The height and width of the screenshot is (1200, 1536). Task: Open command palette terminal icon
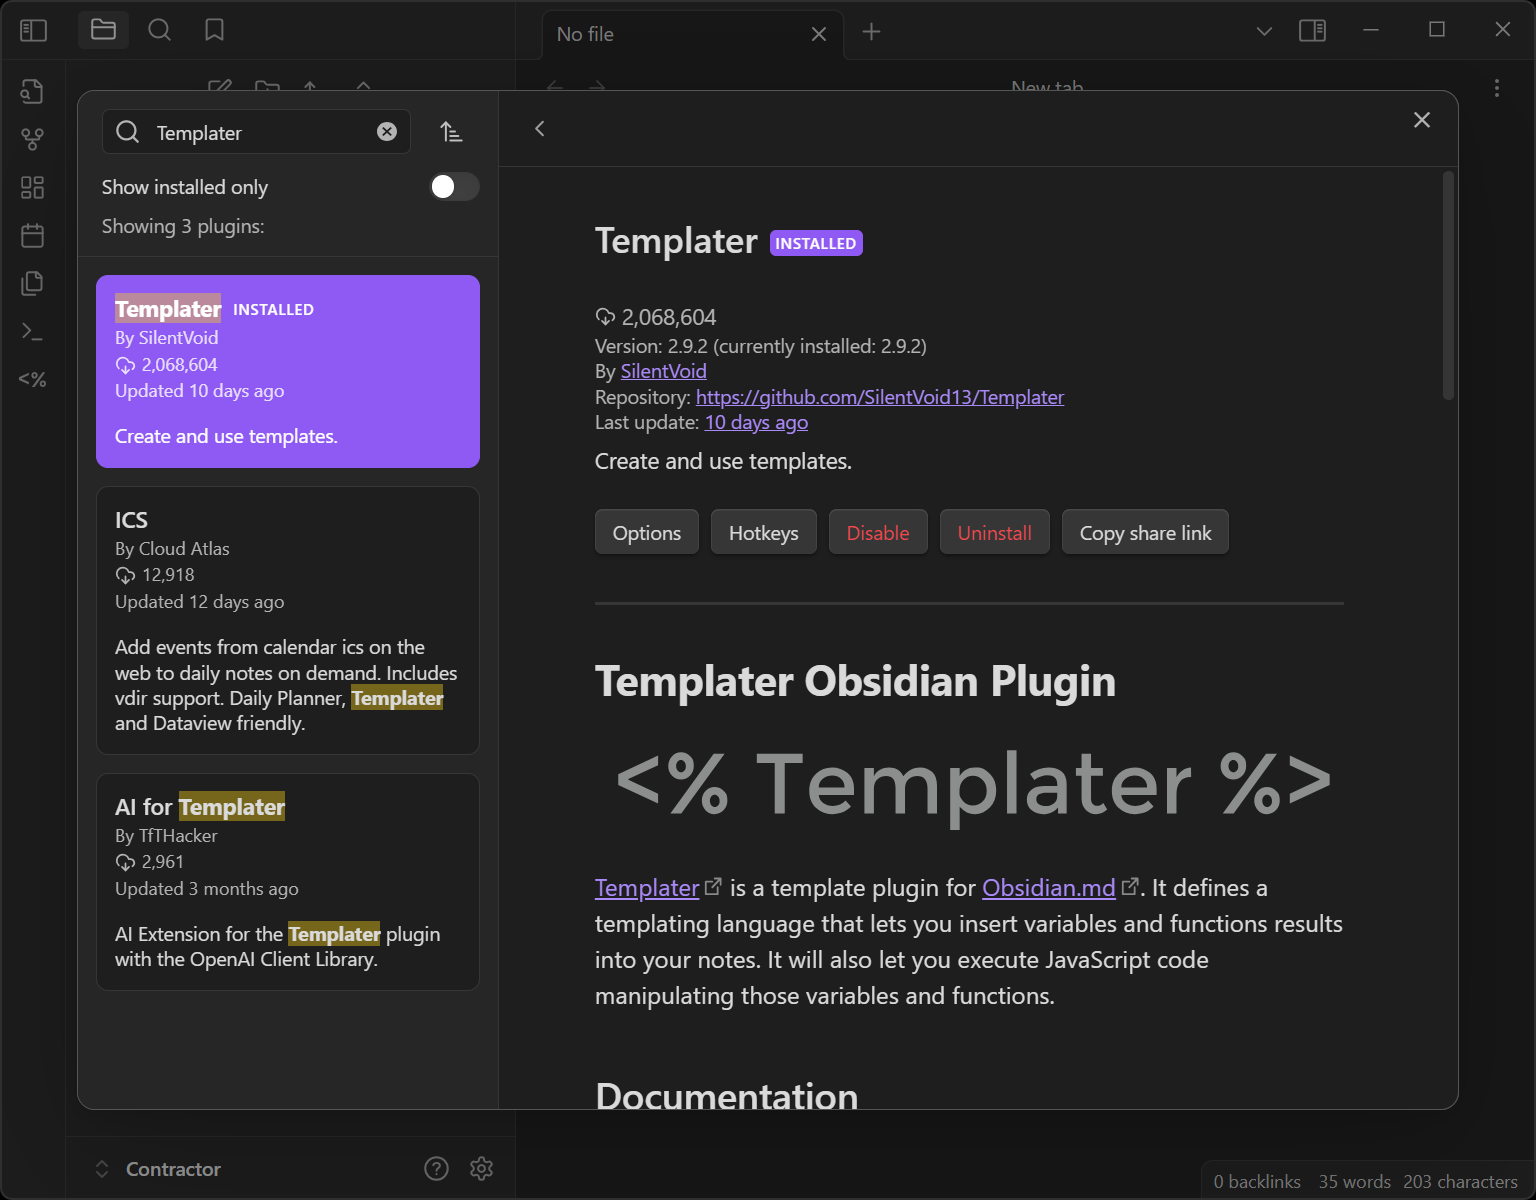(x=32, y=331)
